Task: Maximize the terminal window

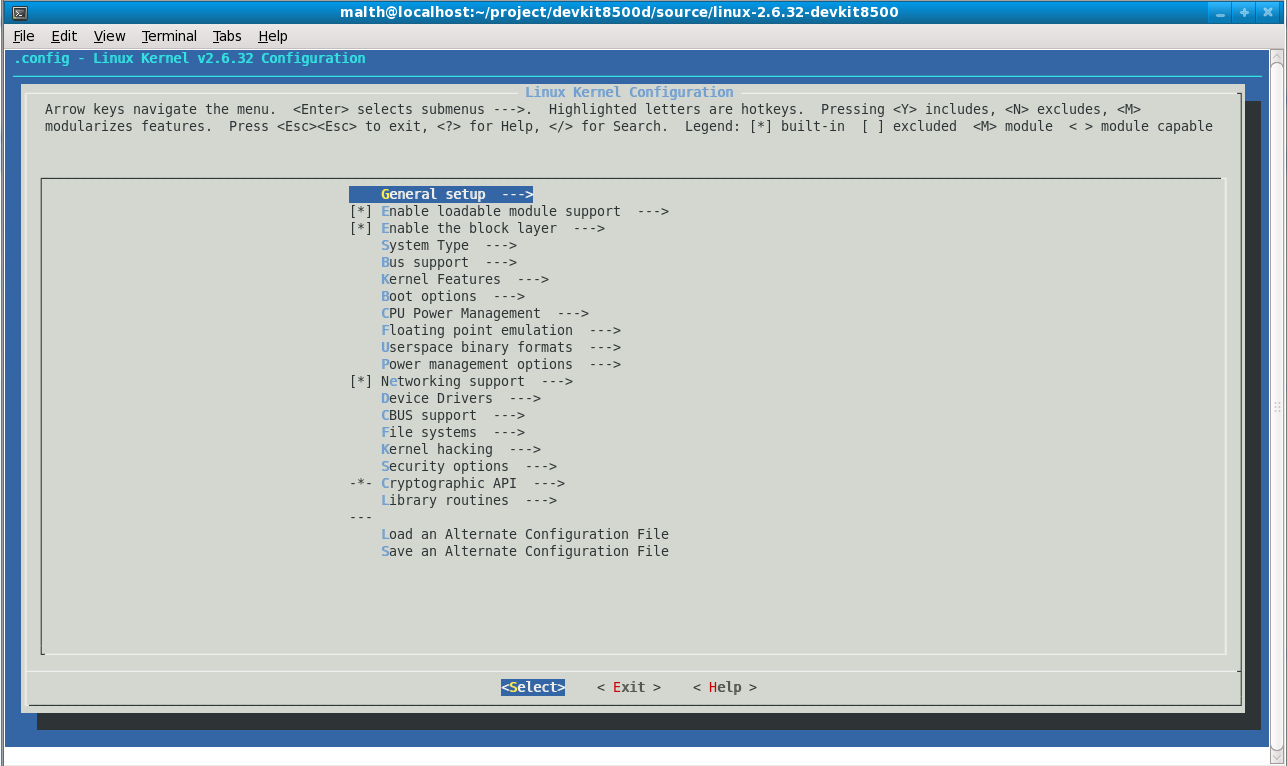Action: 1245,13
